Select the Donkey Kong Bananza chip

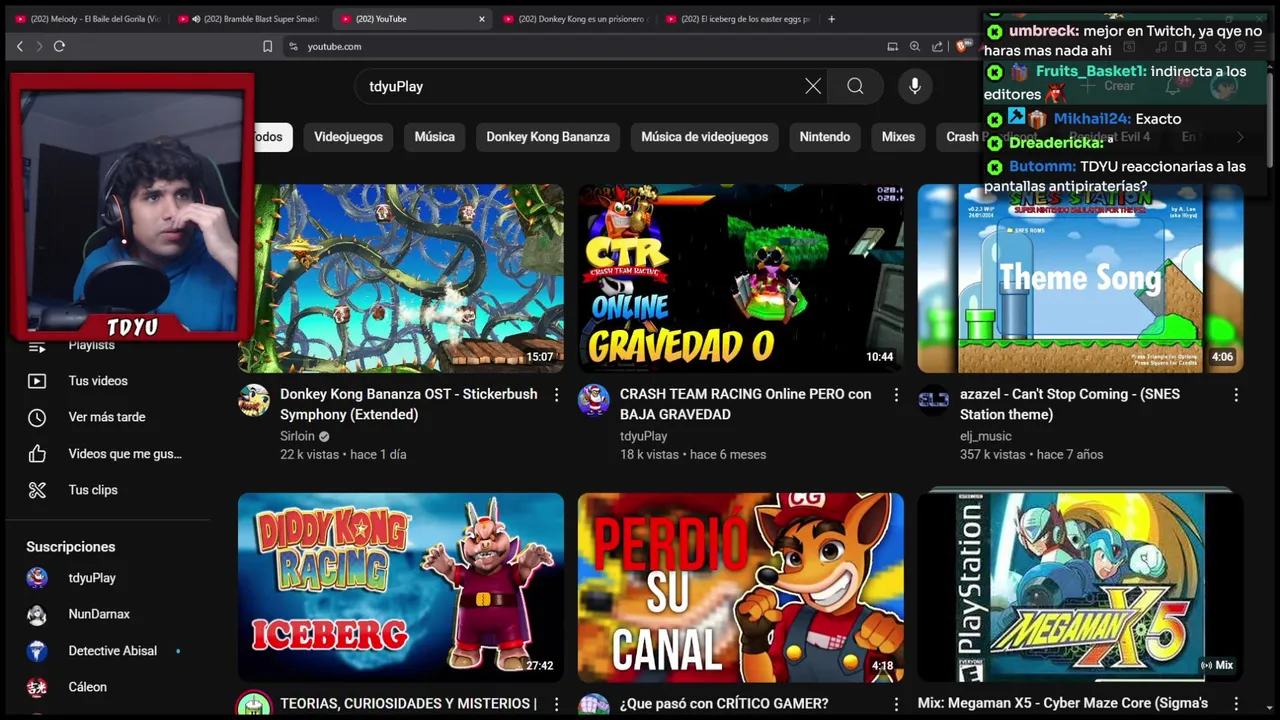(x=548, y=137)
